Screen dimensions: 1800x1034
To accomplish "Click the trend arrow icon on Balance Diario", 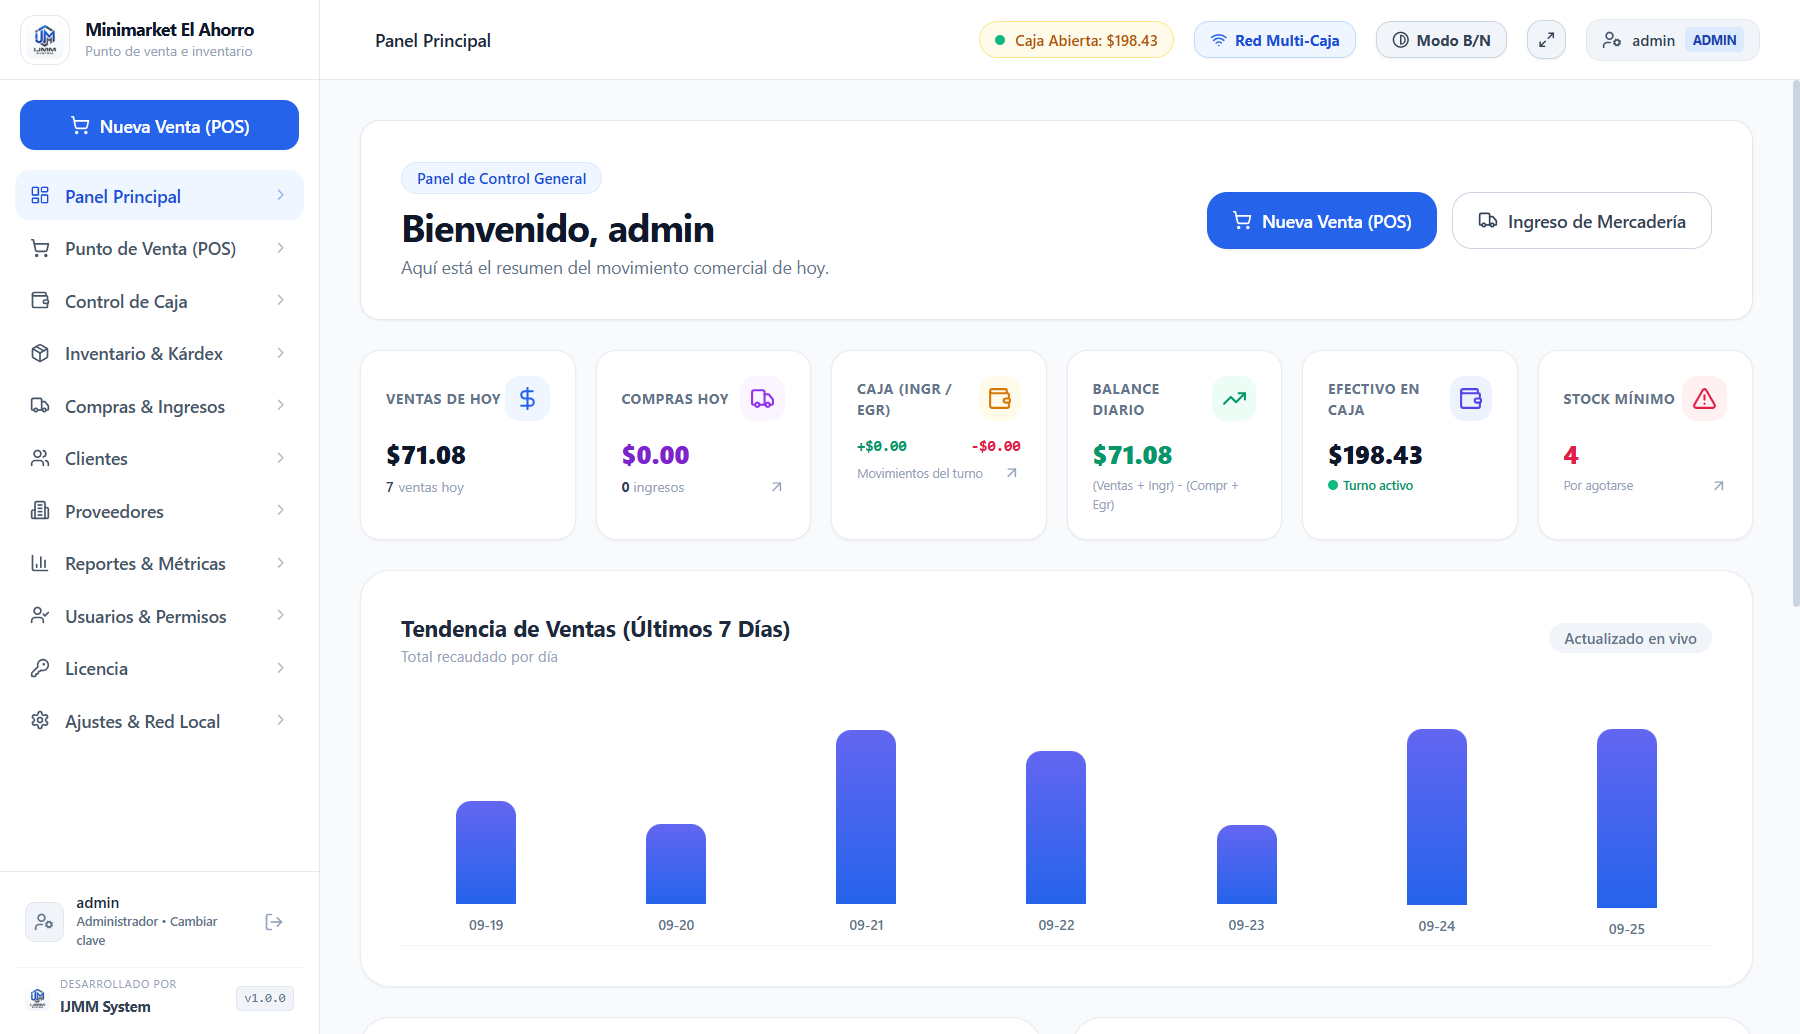I will (1234, 399).
